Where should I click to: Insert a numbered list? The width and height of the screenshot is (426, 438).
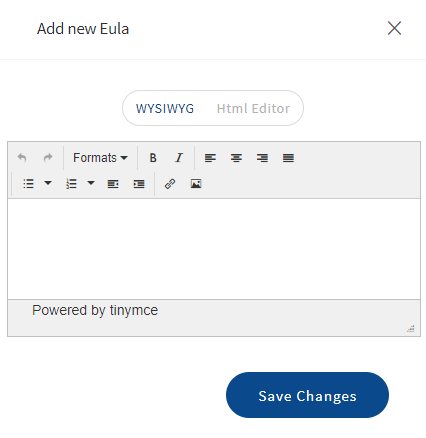(x=71, y=184)
